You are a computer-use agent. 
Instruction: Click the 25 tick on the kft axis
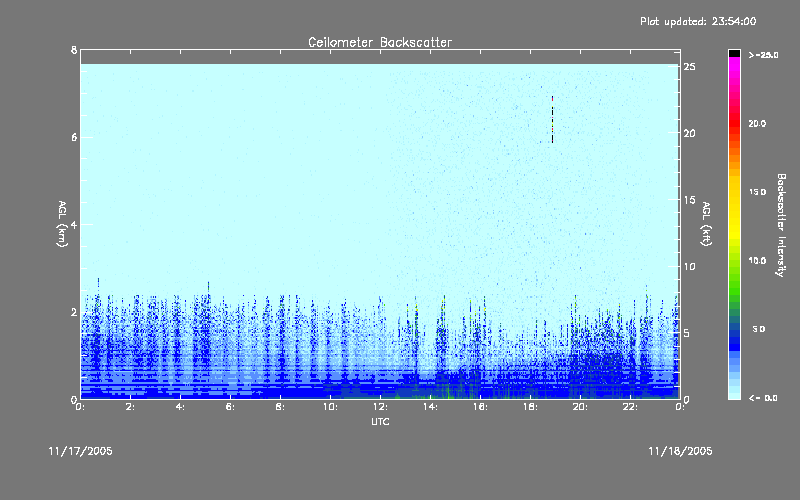pyautogui.click(x=690, y=67)
